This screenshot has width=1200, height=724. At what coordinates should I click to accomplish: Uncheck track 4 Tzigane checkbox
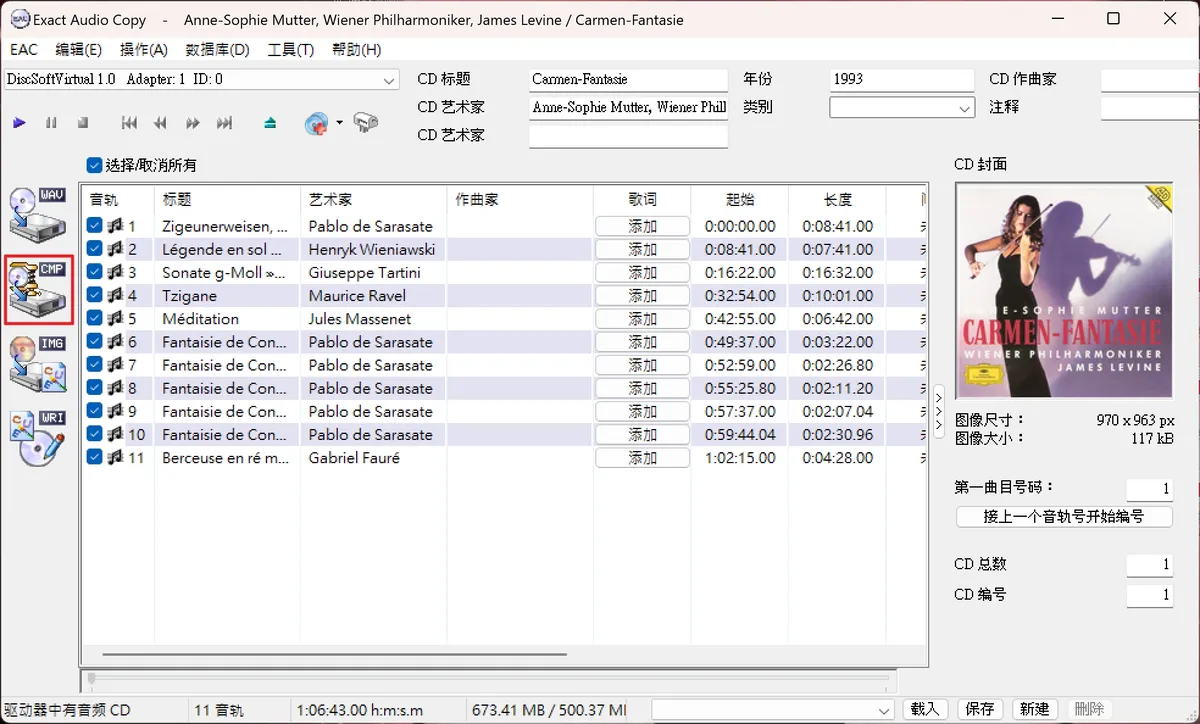coord(94,295)
